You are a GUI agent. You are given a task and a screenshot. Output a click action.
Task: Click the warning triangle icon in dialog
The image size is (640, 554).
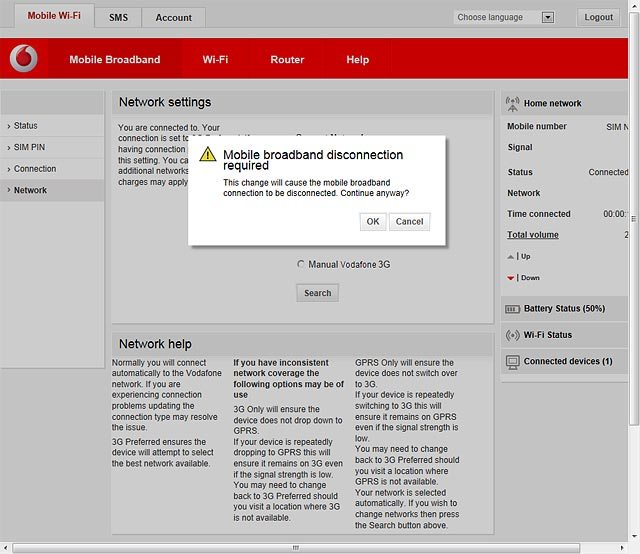(208, 154)
